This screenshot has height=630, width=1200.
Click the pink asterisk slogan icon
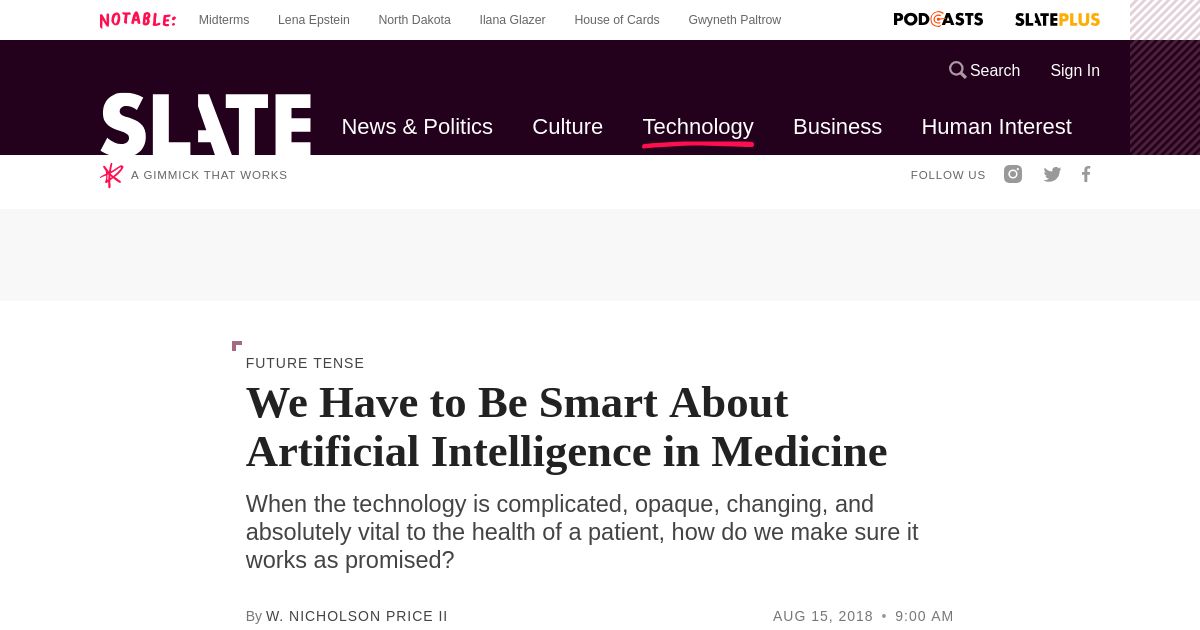click(111, 175)
